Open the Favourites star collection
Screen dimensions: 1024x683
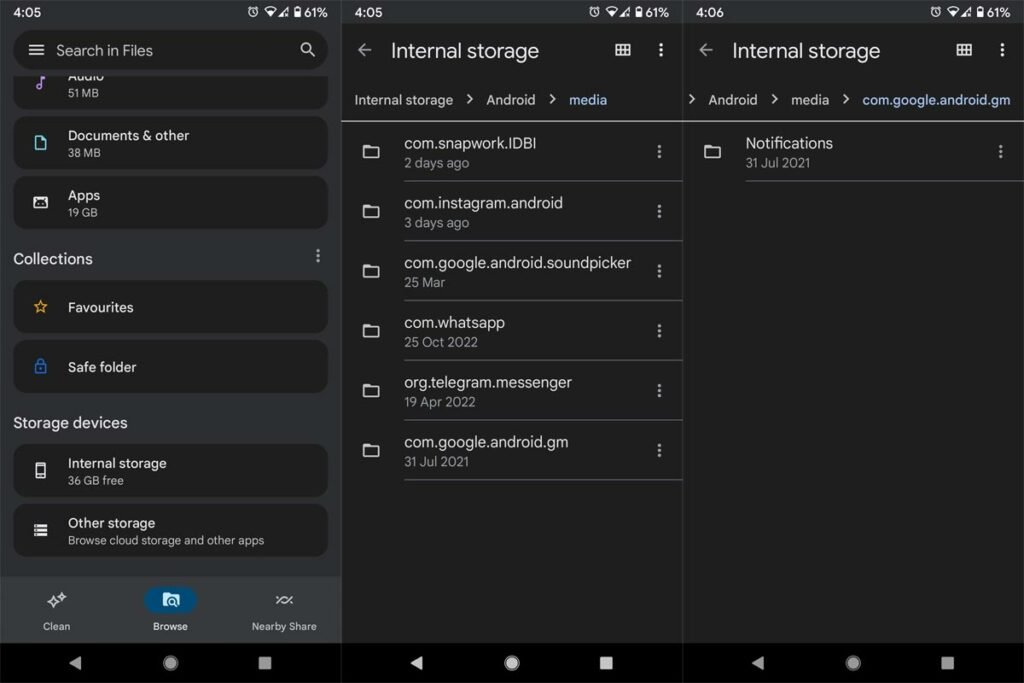pyautogui.click(x=40, y=307)
